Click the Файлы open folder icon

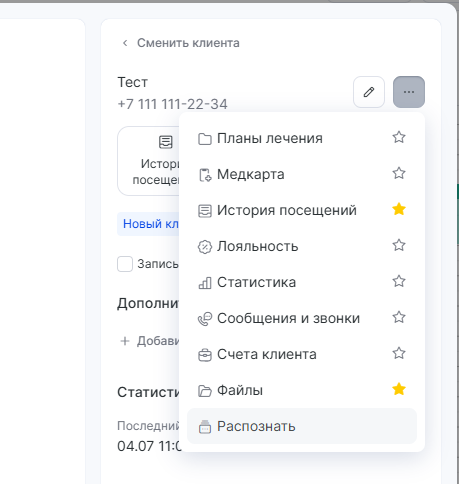pyautogui.click(x=205, y=391)
